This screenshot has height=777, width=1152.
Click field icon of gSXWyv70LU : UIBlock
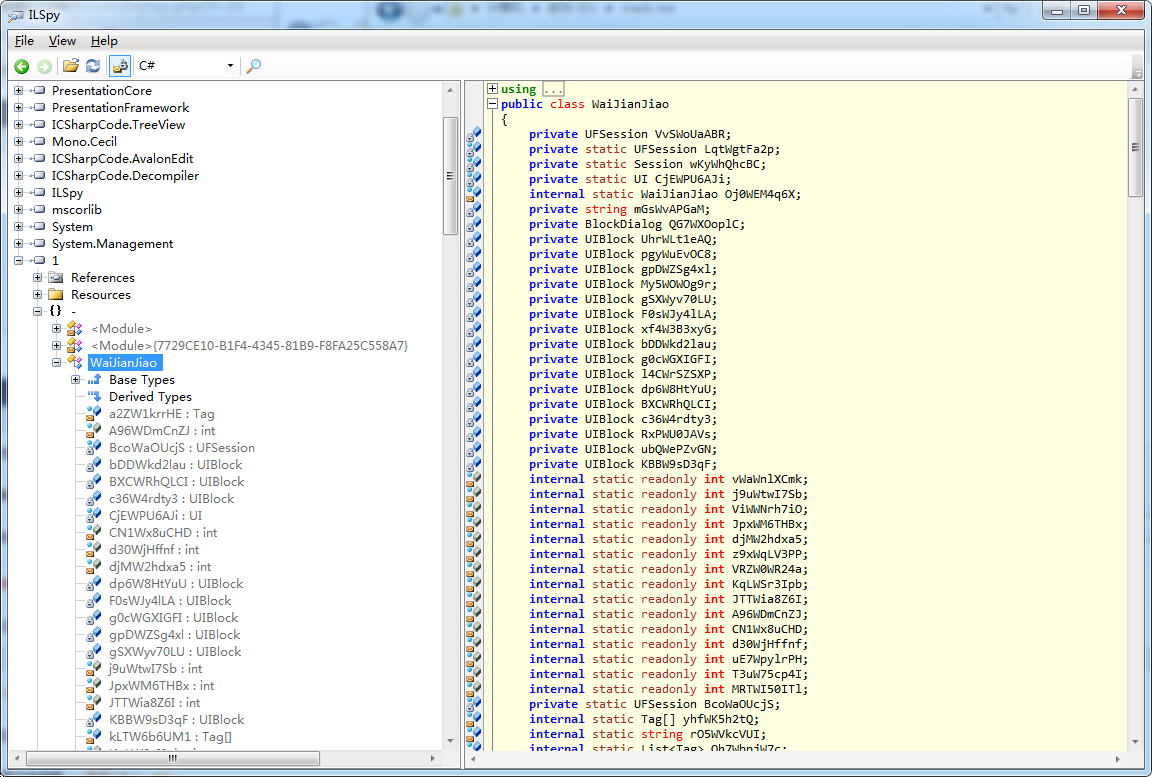(x=94, y=651)
